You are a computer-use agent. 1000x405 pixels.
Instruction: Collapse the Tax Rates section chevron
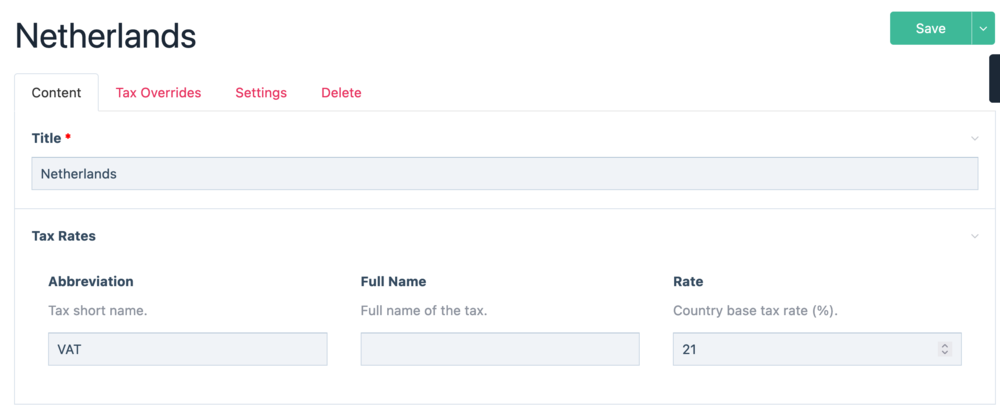[975, 236]
